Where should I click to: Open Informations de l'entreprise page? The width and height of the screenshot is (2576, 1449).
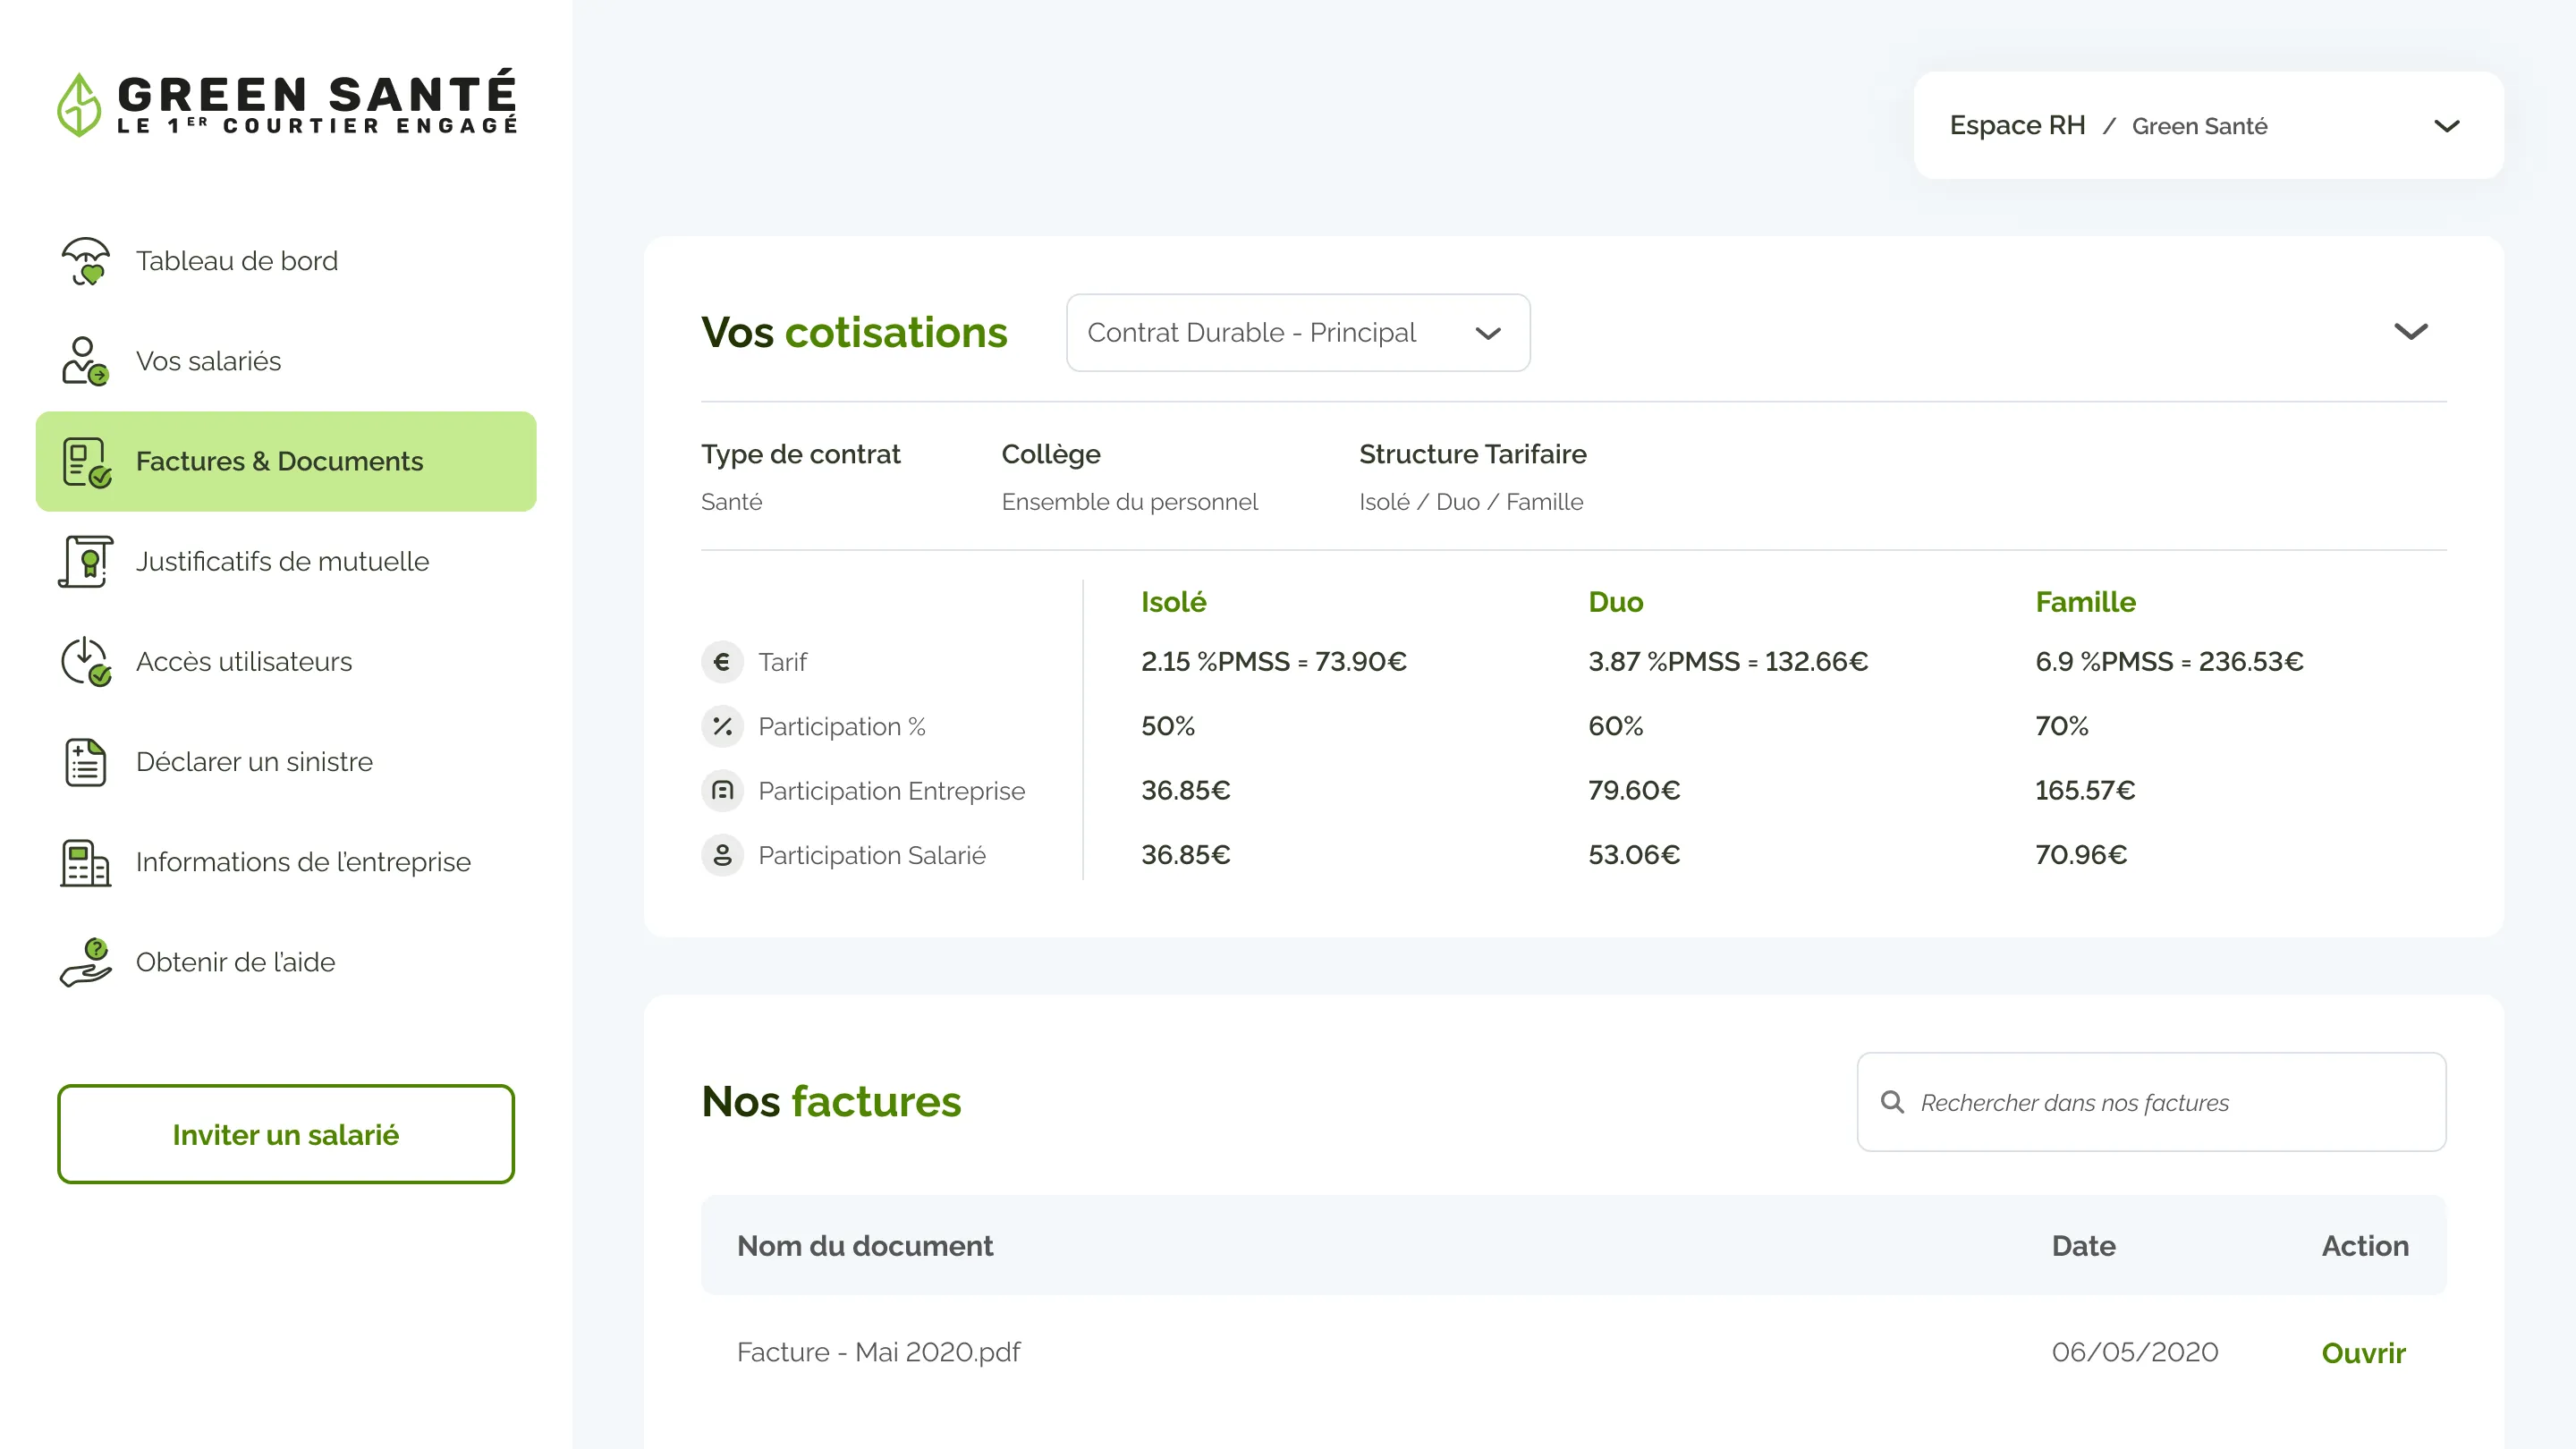coord(286,862)
